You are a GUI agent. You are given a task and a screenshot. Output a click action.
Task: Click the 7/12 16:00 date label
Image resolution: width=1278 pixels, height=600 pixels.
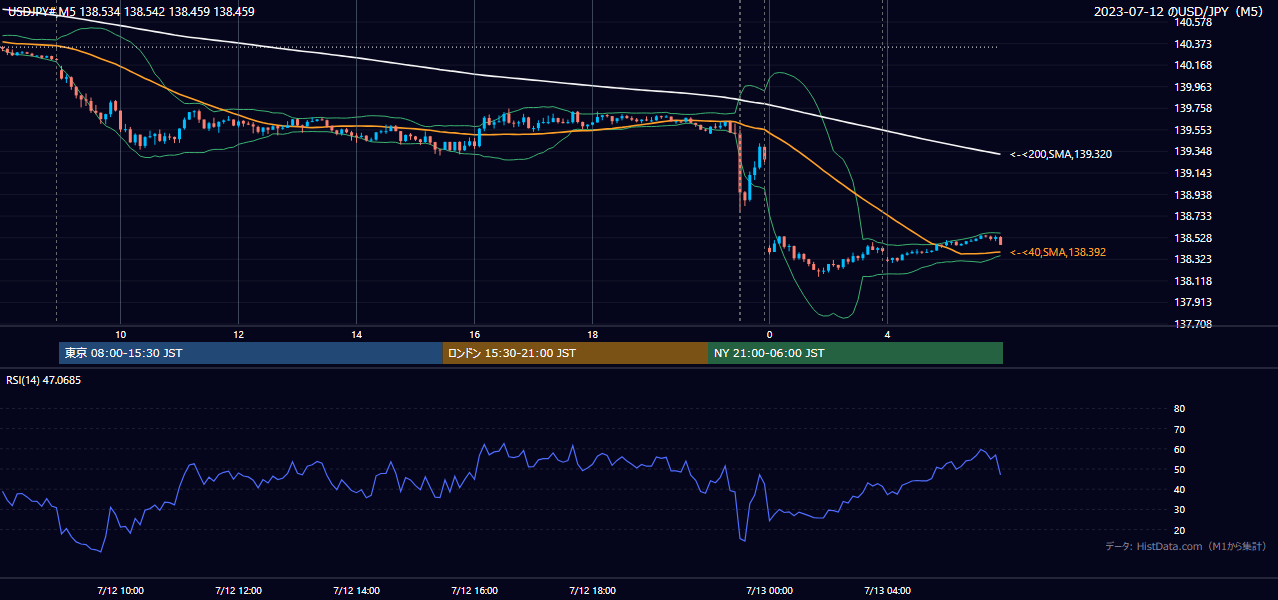(x=474, y=591)
